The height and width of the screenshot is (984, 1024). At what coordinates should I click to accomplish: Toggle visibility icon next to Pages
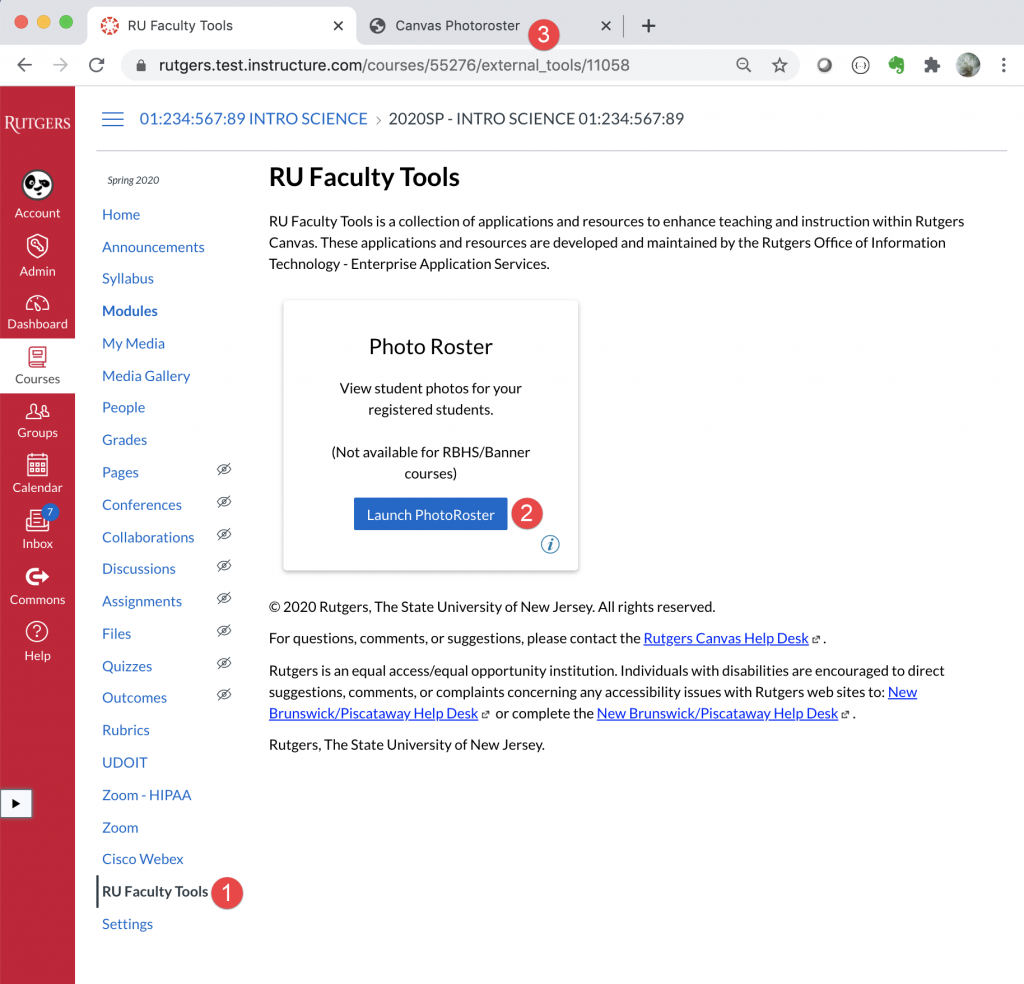(224, 469)
